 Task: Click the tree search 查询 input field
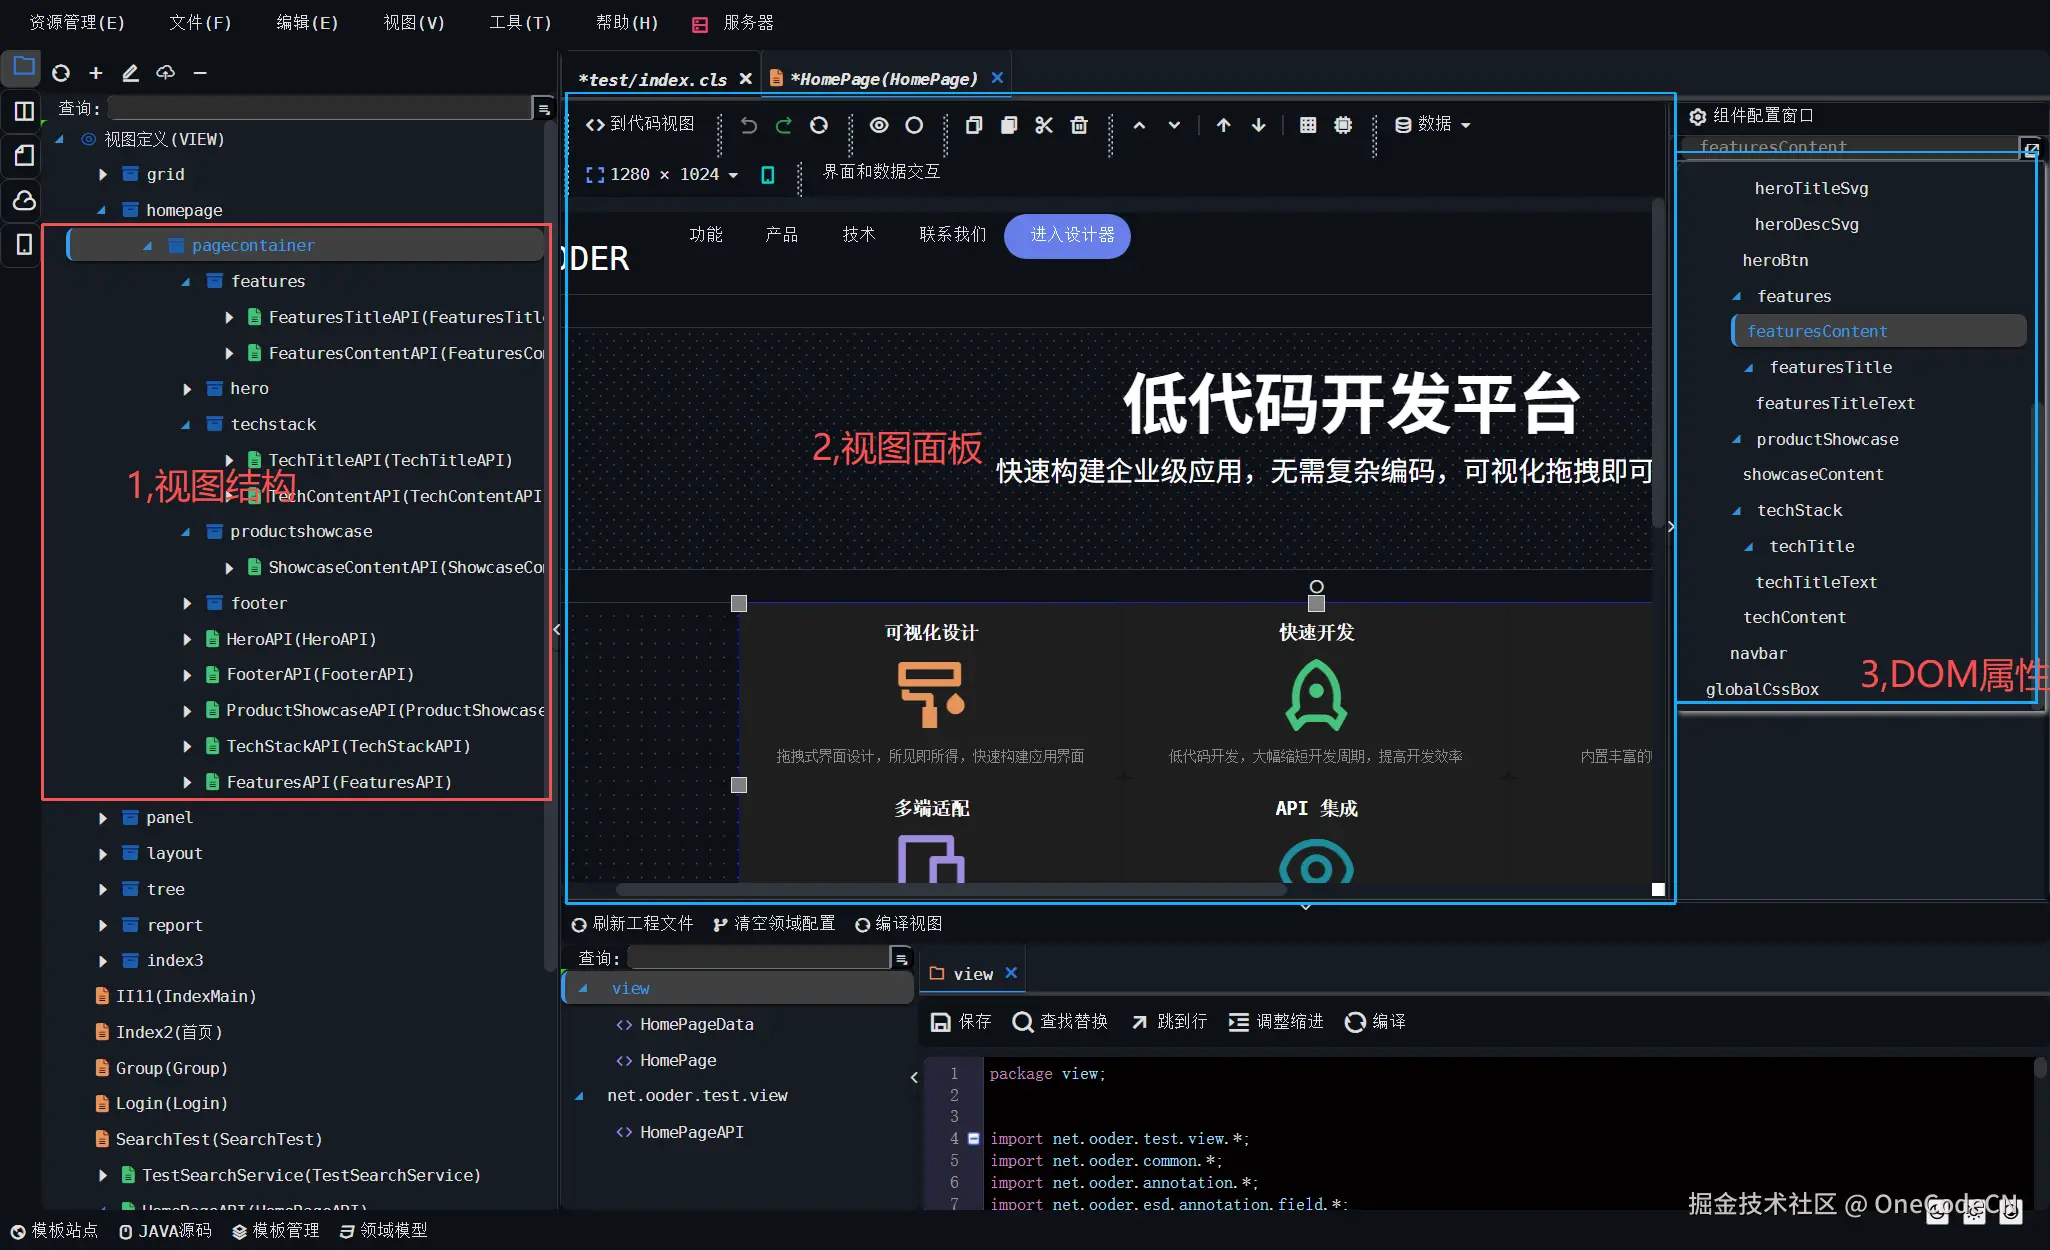point(320,108)
